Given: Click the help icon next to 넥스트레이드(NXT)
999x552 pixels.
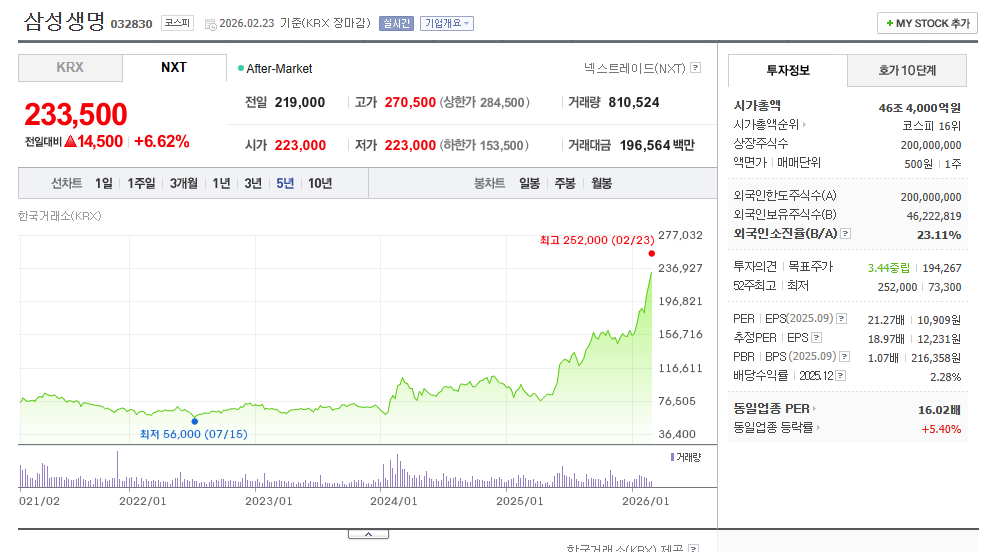Looking at the screenshot, I should pos(696,68).
